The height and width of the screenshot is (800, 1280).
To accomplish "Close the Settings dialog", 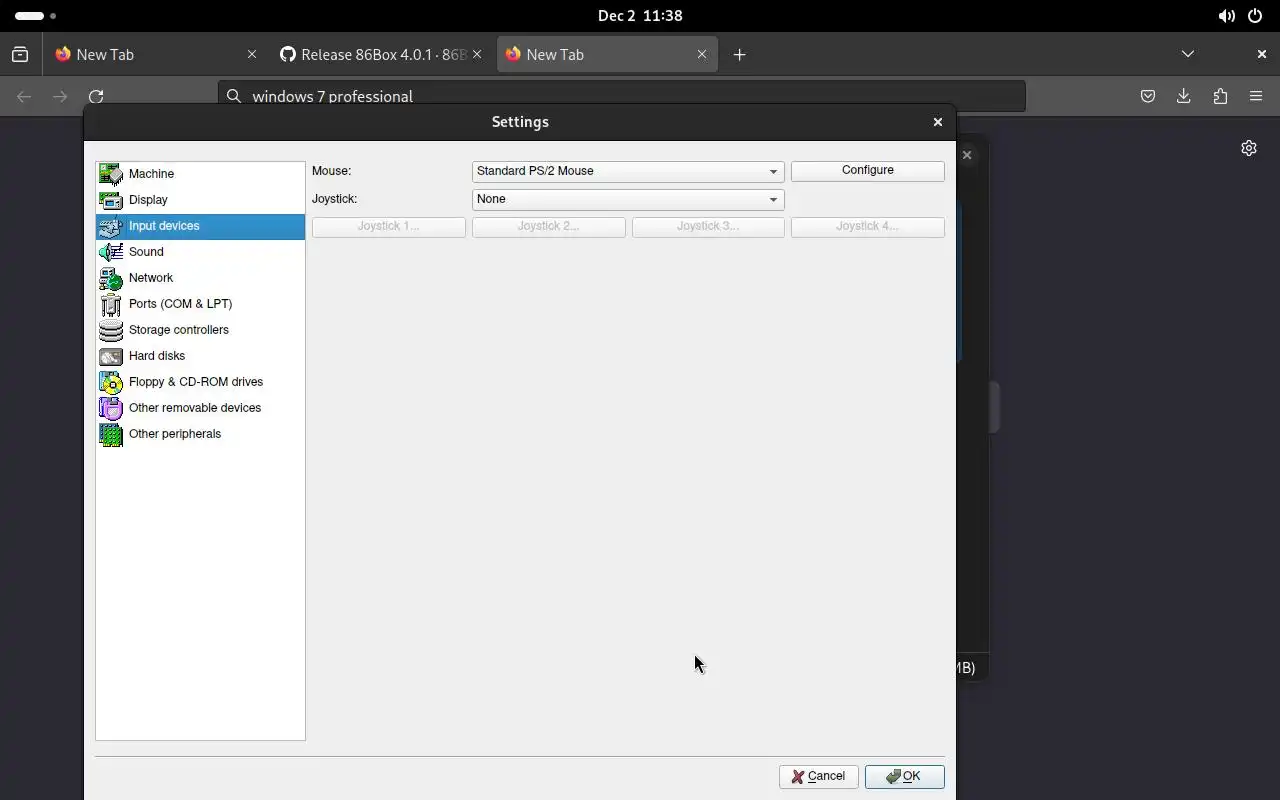I will click(938, 122).
